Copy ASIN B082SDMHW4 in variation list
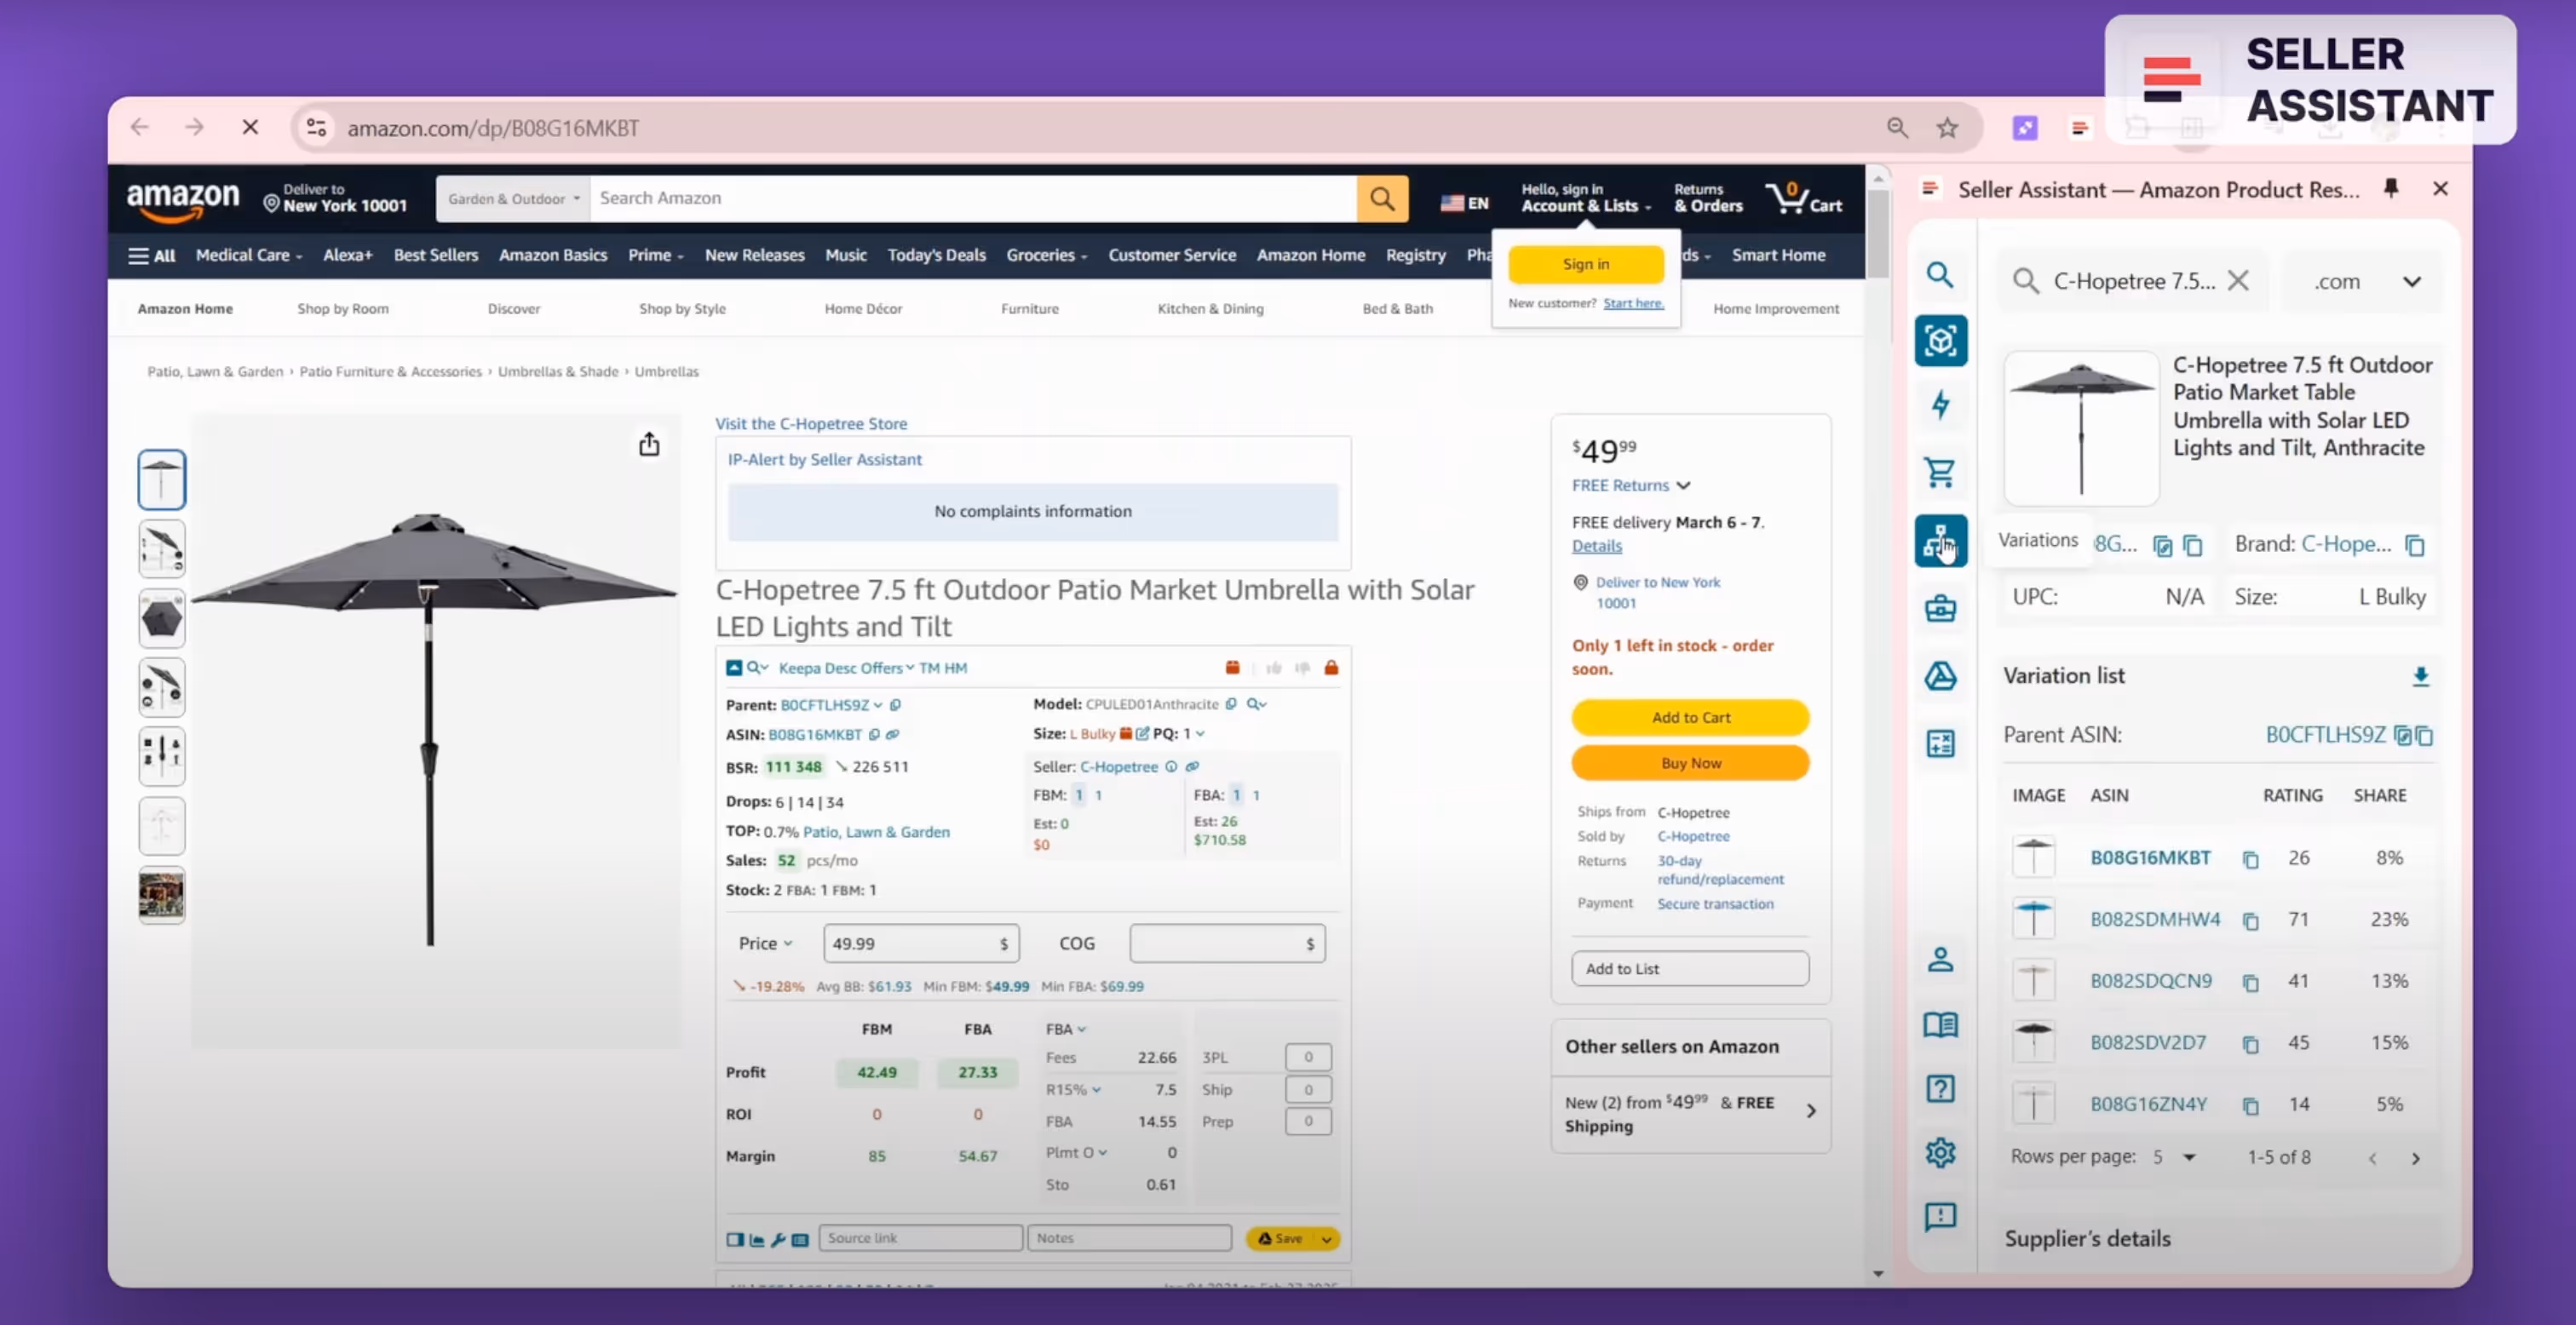2576x1325 pixels. (2250, 921)
